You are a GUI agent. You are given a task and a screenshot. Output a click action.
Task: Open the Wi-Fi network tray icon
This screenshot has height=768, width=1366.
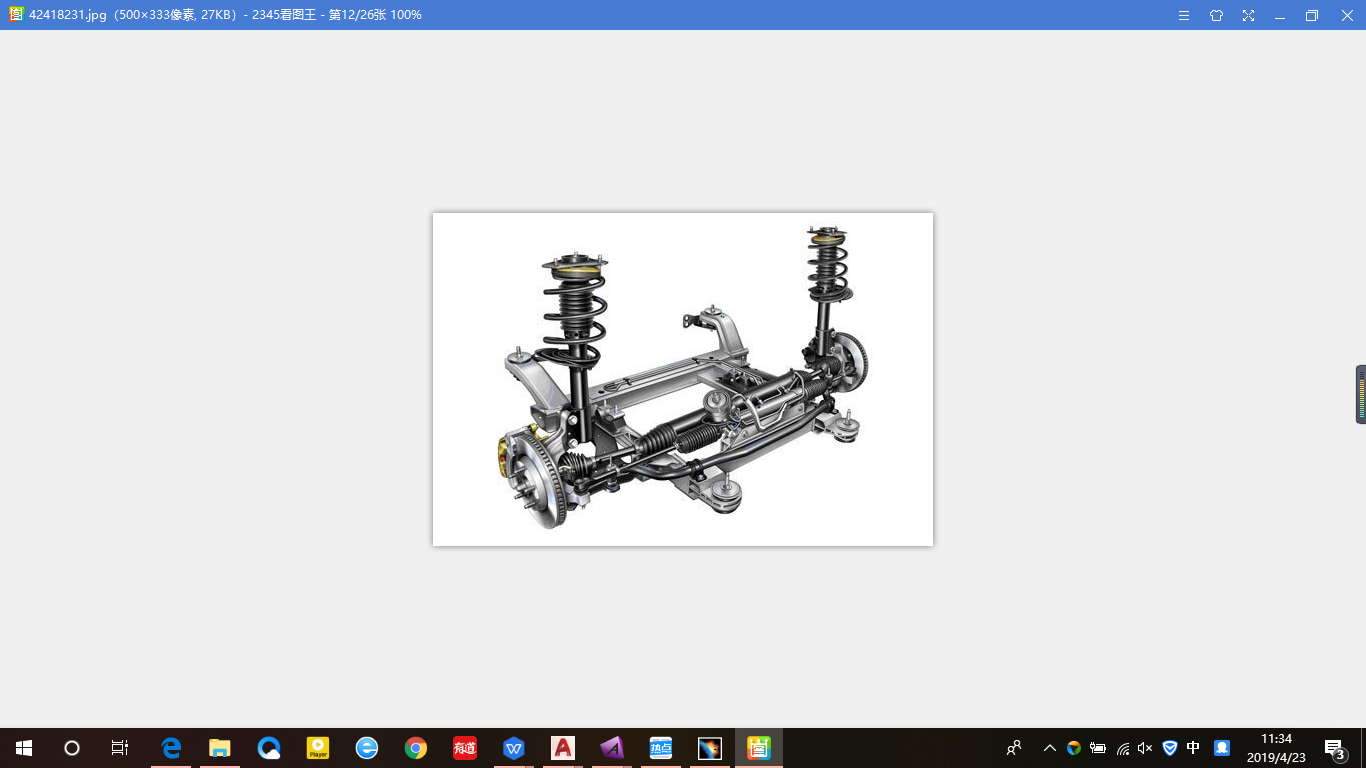1122,748
